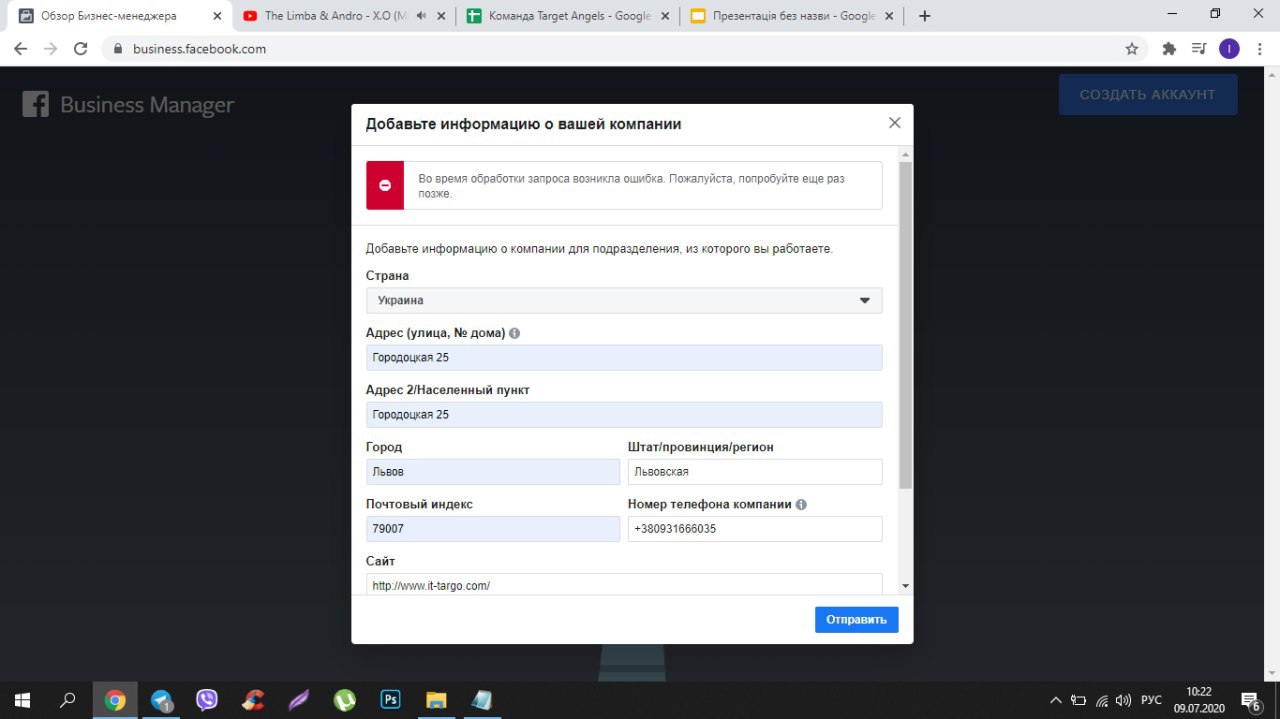Screen dimensions: 1280x719
Task: Click info icon beside Номер телефона компании
Action: (801, 505)
